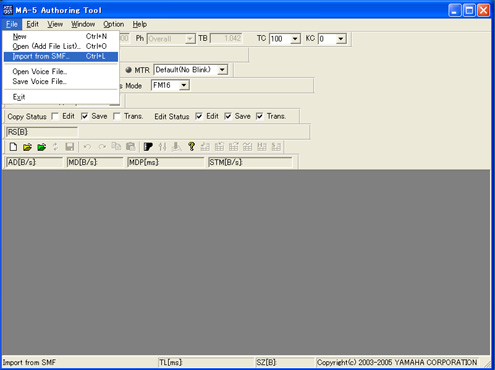The width and height of the screenshot is (495, 370).
Task: Open the TC 100 dropdown
Action: pos(295,39)
